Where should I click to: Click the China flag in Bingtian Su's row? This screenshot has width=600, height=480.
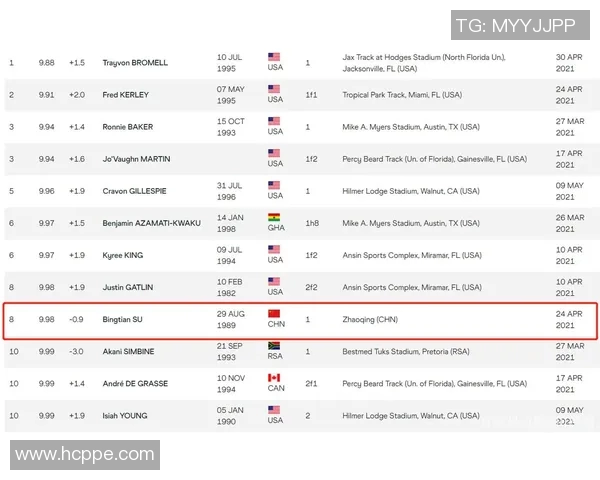click(x=274, y=312)
